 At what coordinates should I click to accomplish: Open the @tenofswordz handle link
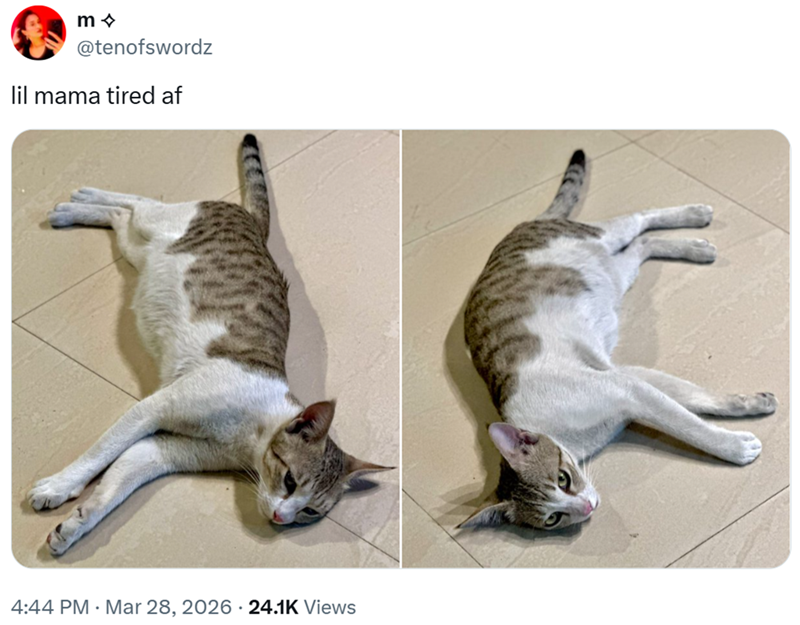tap(144, 47)
